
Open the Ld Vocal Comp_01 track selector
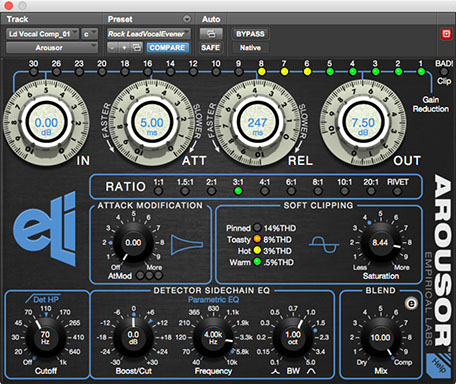pyautogui.click(x=43, y=34)
